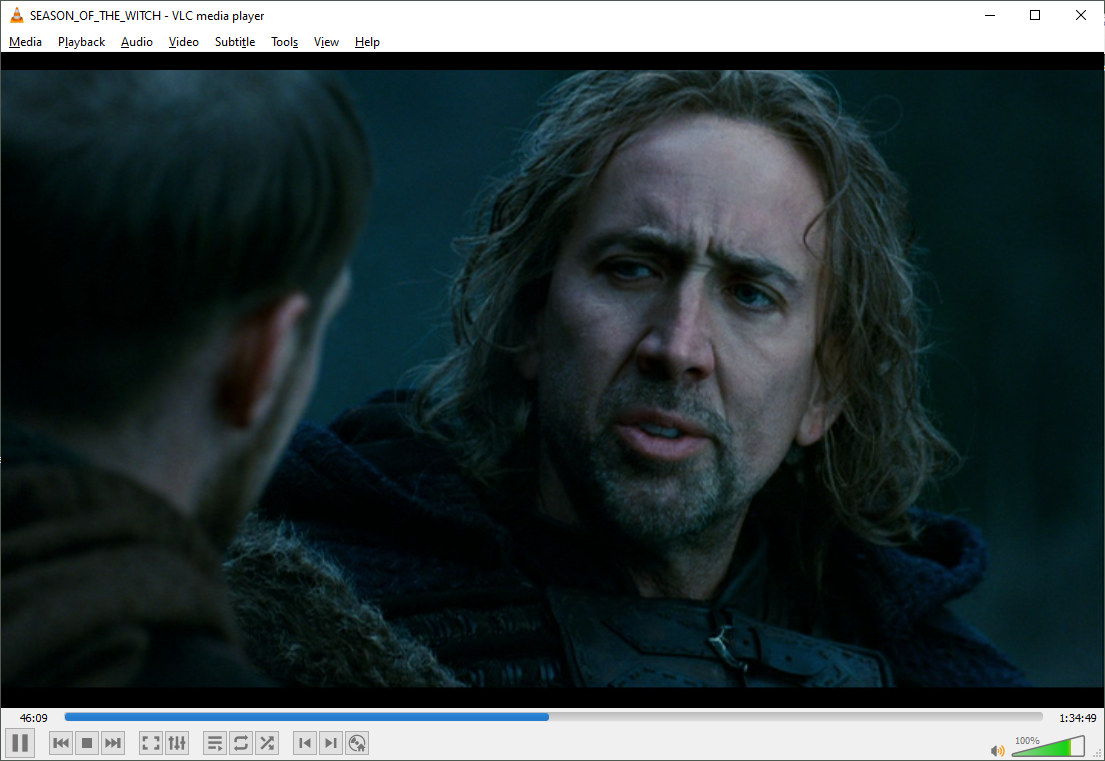Viewport: 1105px width, 761px height.
Task: Open the DVD disc menu button
Action: pyautogui.click(x=357, y=743)
